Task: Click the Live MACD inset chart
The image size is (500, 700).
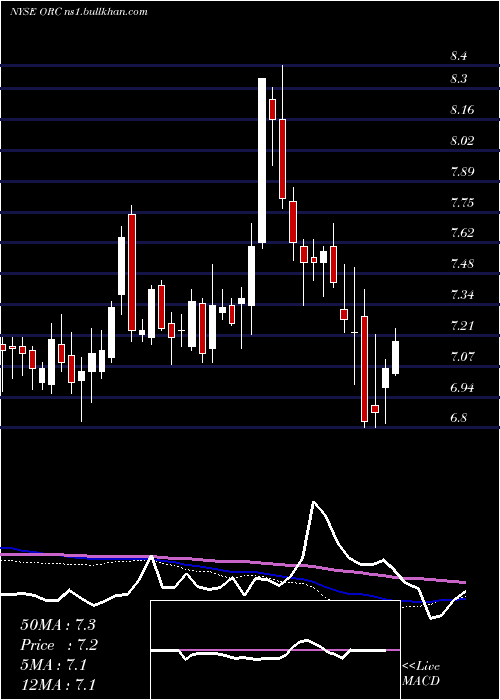Action: [x=275, y=650]
